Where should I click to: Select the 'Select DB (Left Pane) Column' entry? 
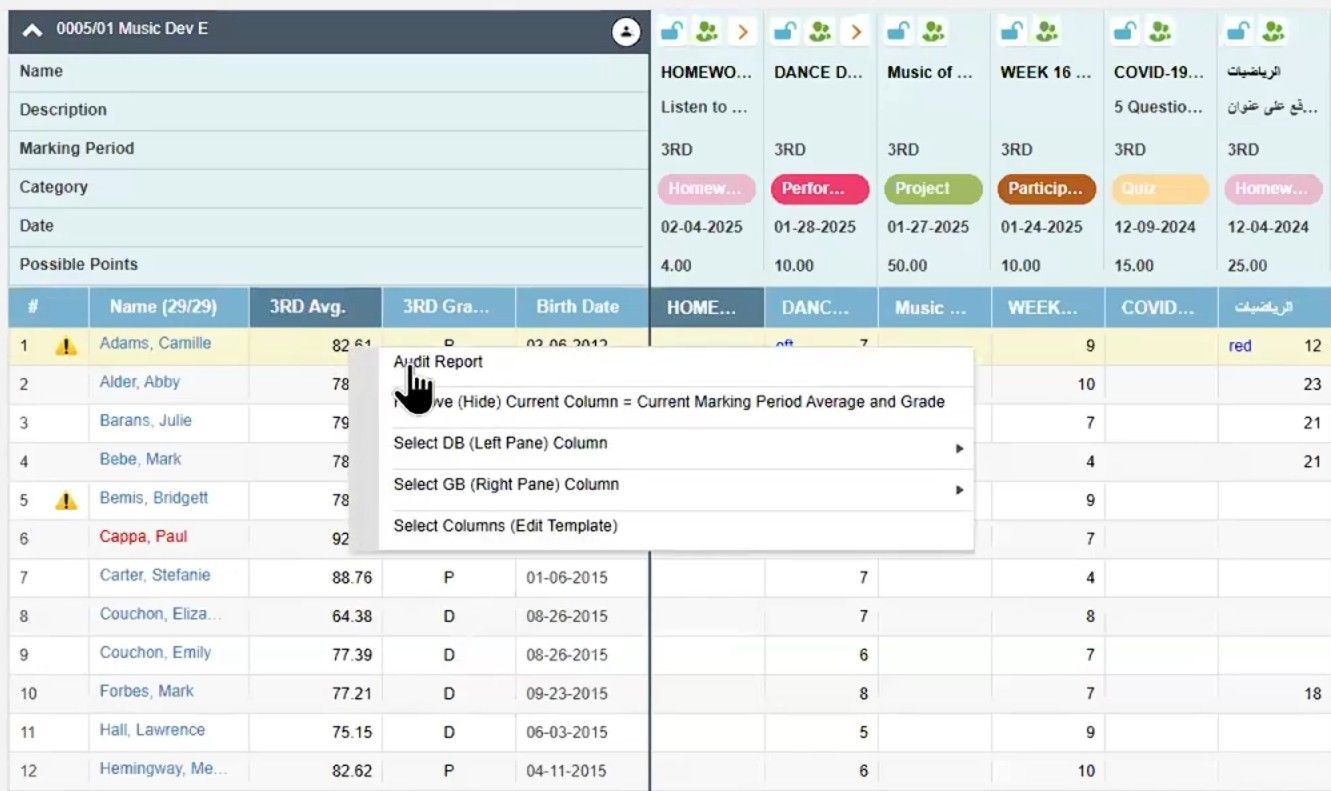(500, 443)
